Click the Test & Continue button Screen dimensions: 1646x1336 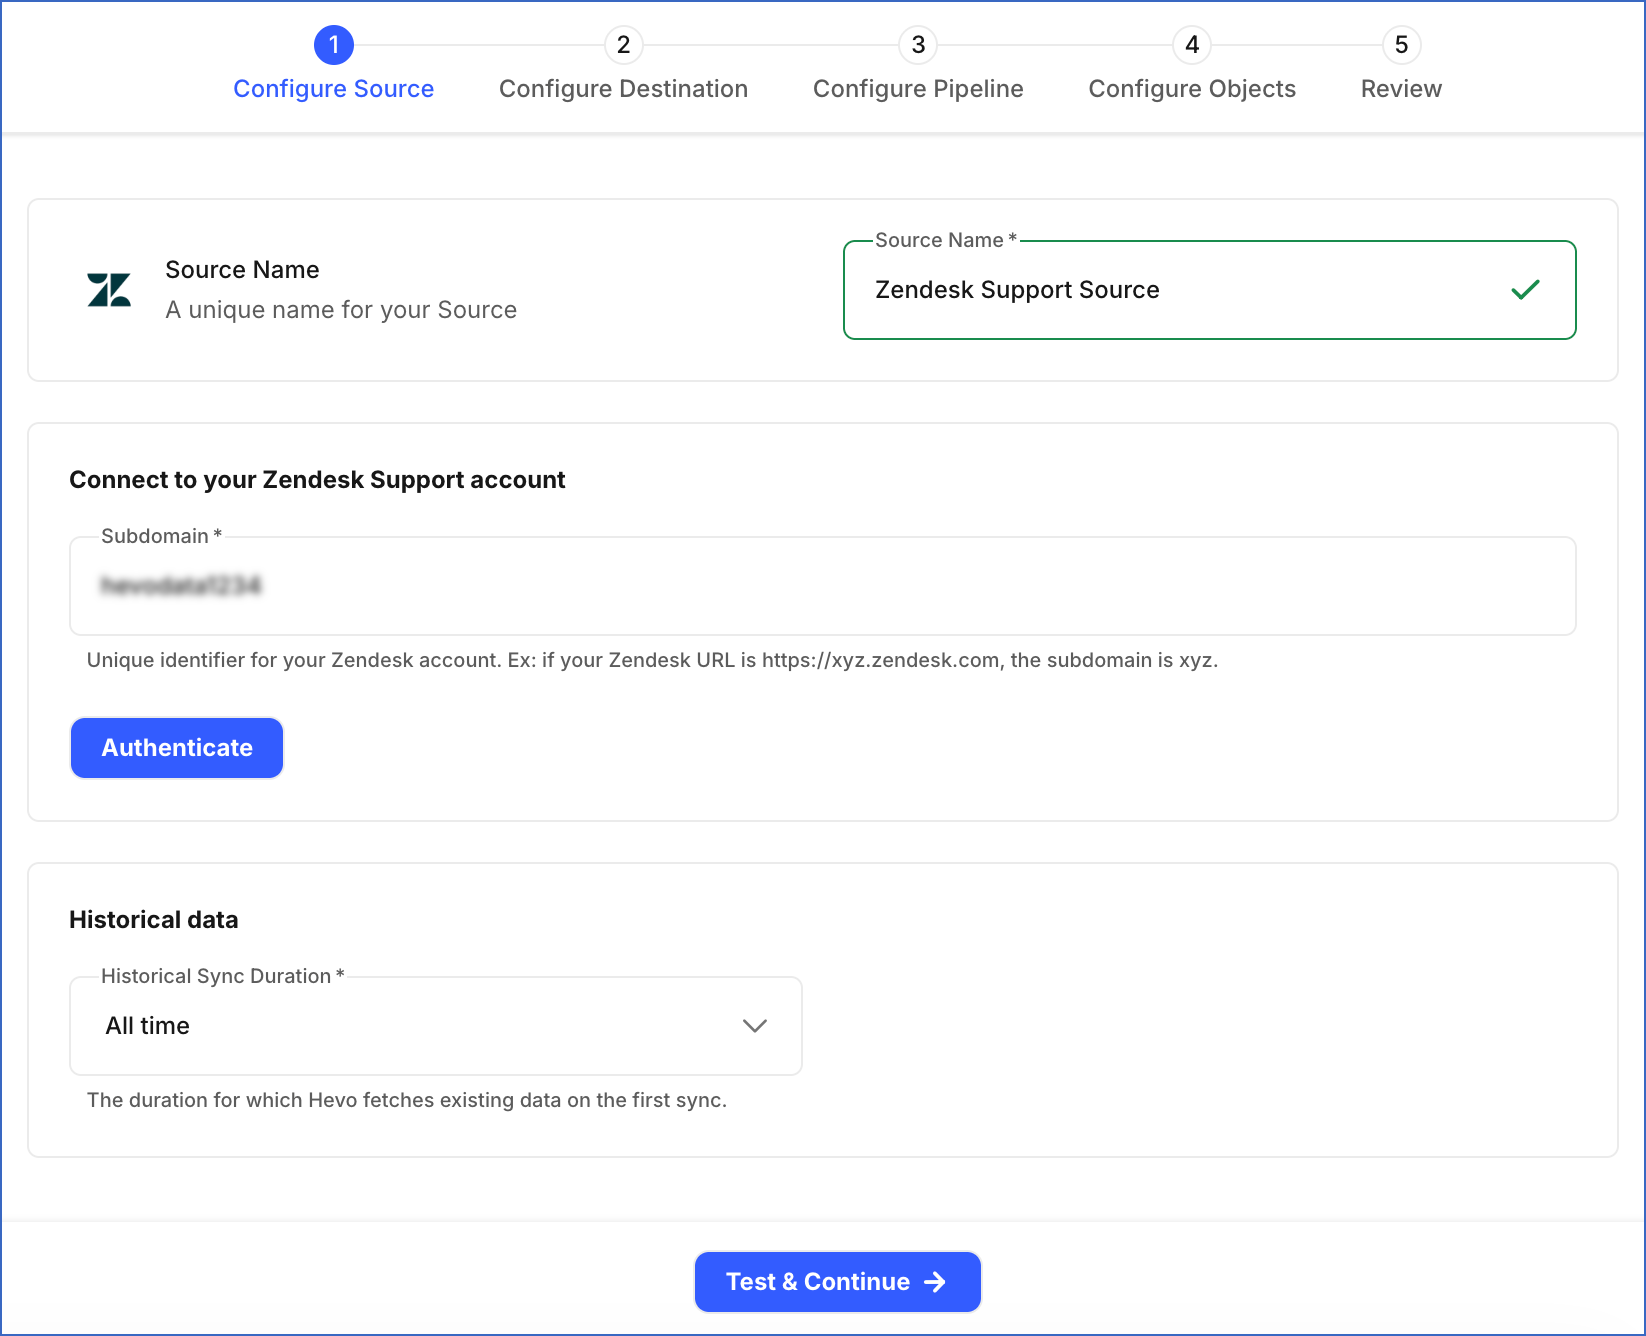(838, 1282)
